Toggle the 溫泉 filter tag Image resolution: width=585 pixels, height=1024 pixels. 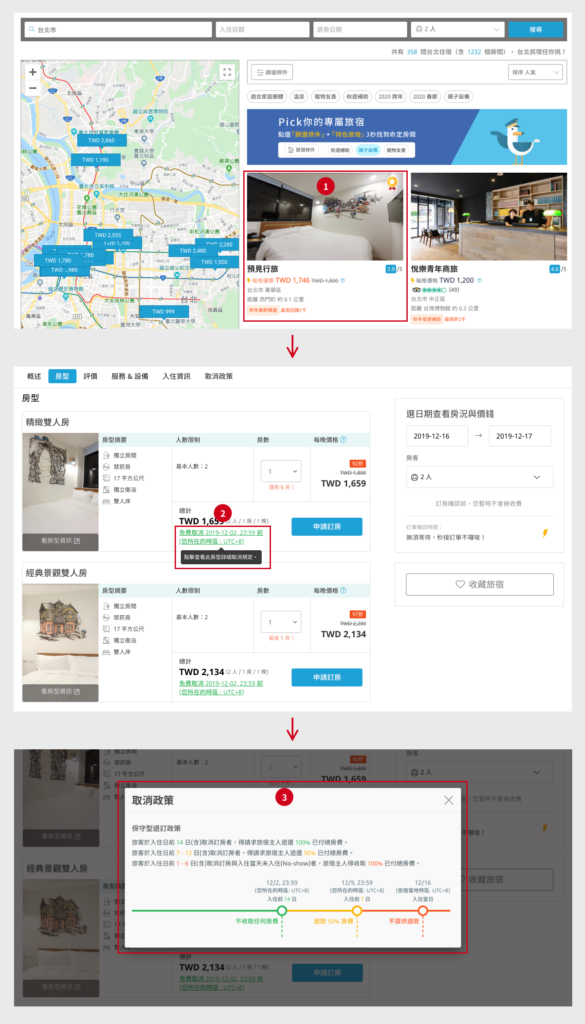[299, 96]
